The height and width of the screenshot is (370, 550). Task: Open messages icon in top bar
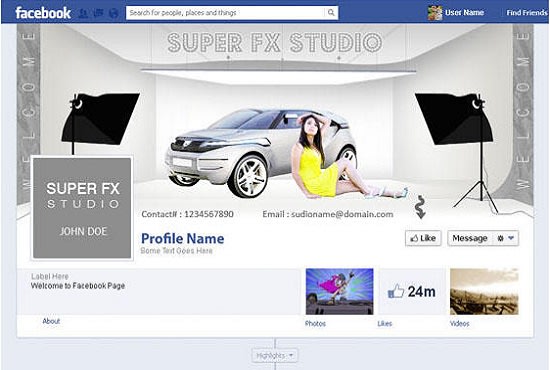[99, 13]
